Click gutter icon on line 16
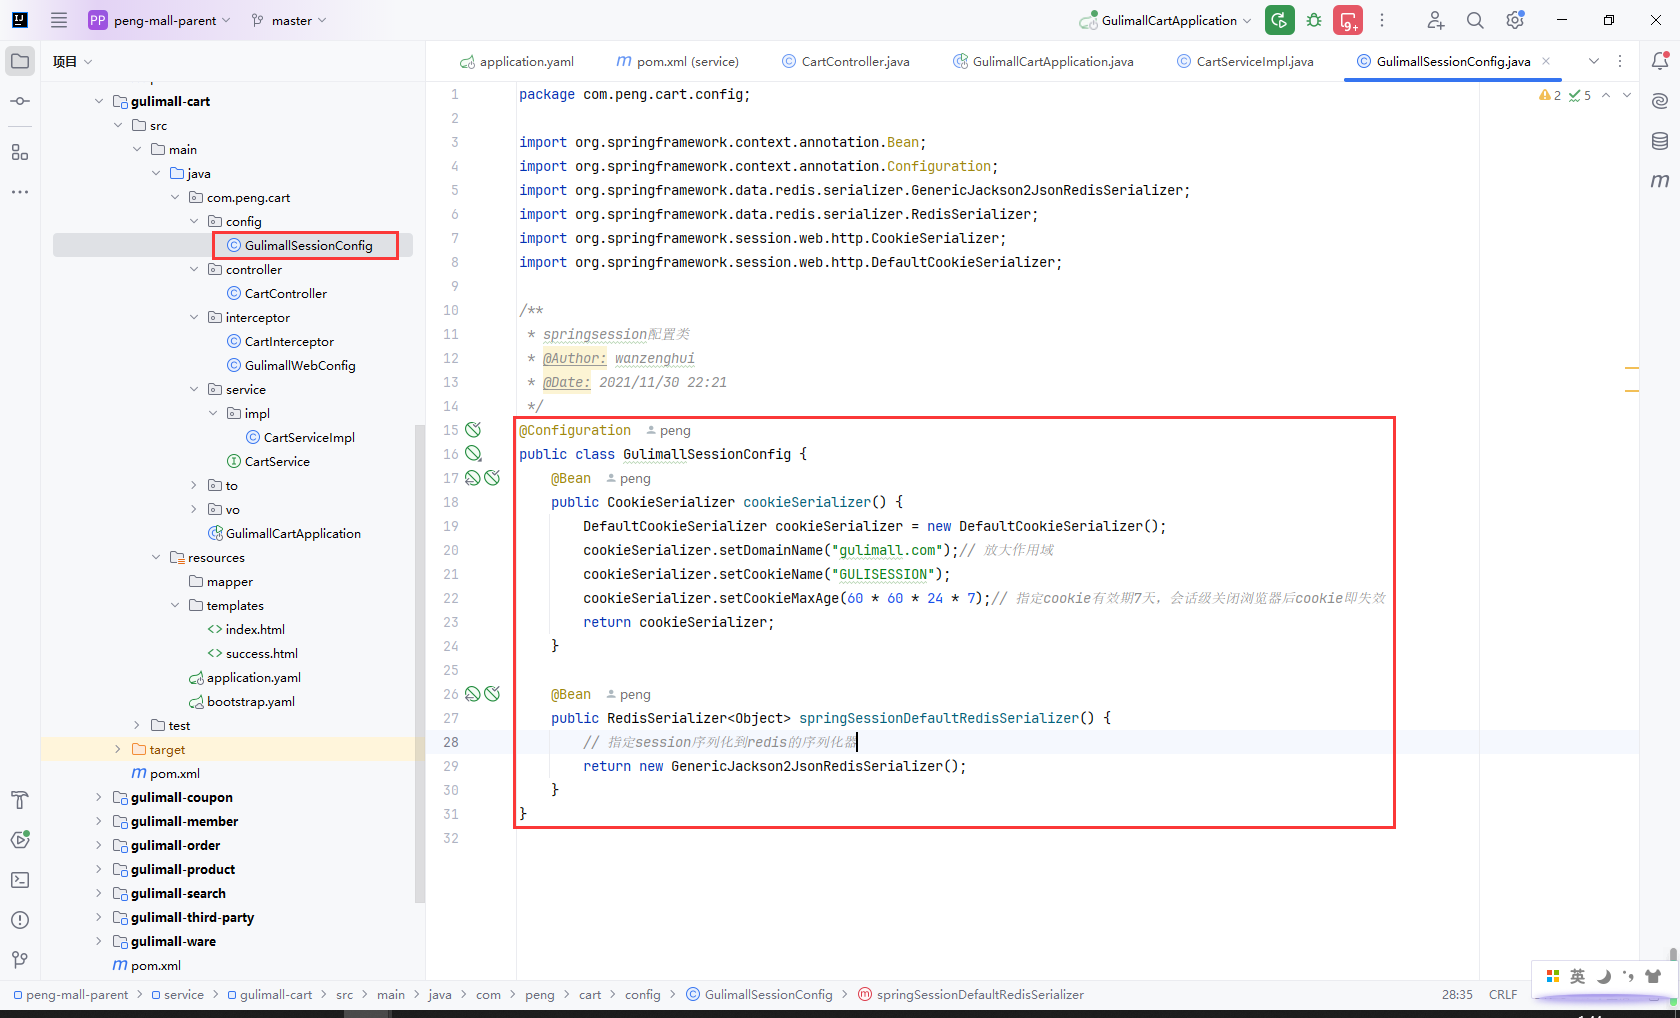This screenshot has width=1680, height=1018. [x=473, y=454]
